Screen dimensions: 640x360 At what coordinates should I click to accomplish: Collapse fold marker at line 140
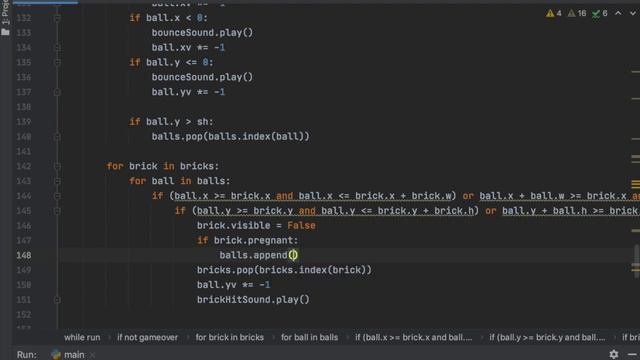click(x=57, y=137)
